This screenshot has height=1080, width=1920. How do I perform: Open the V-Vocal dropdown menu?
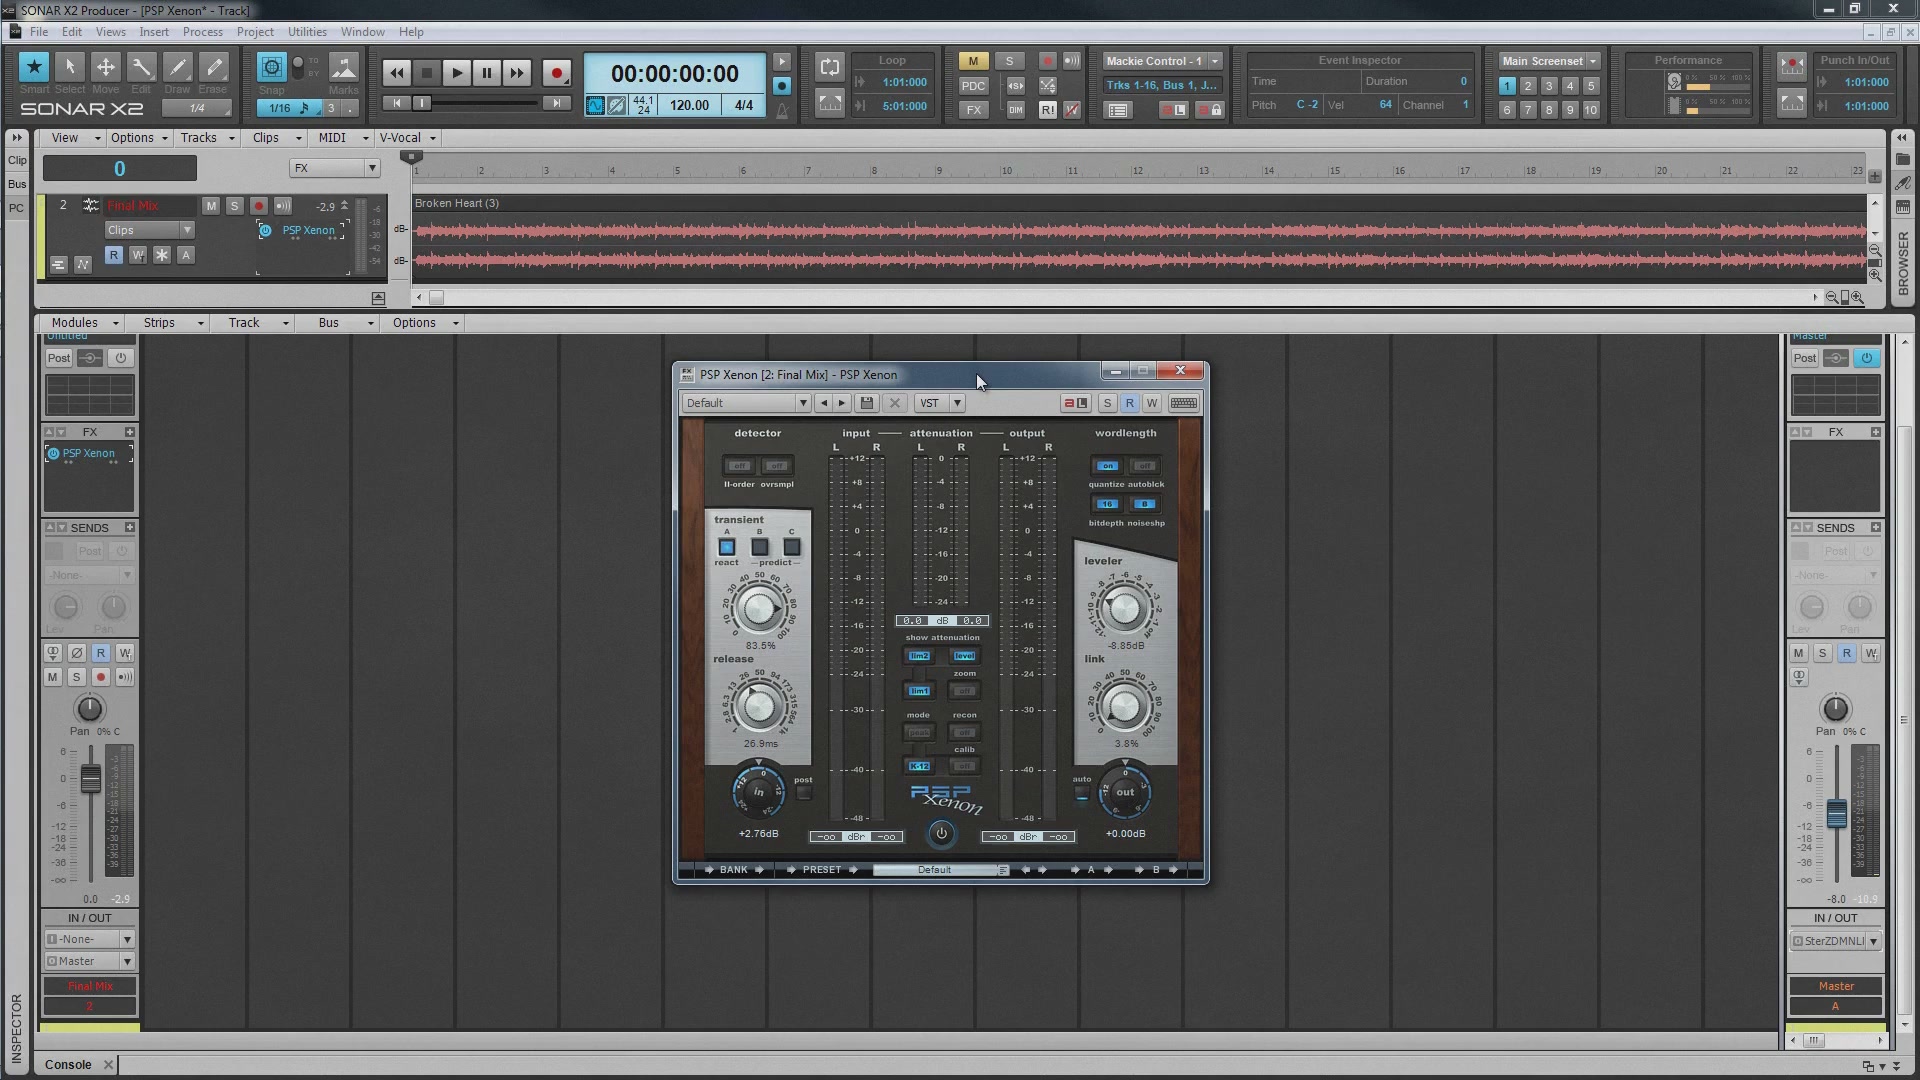click(407, 138)
